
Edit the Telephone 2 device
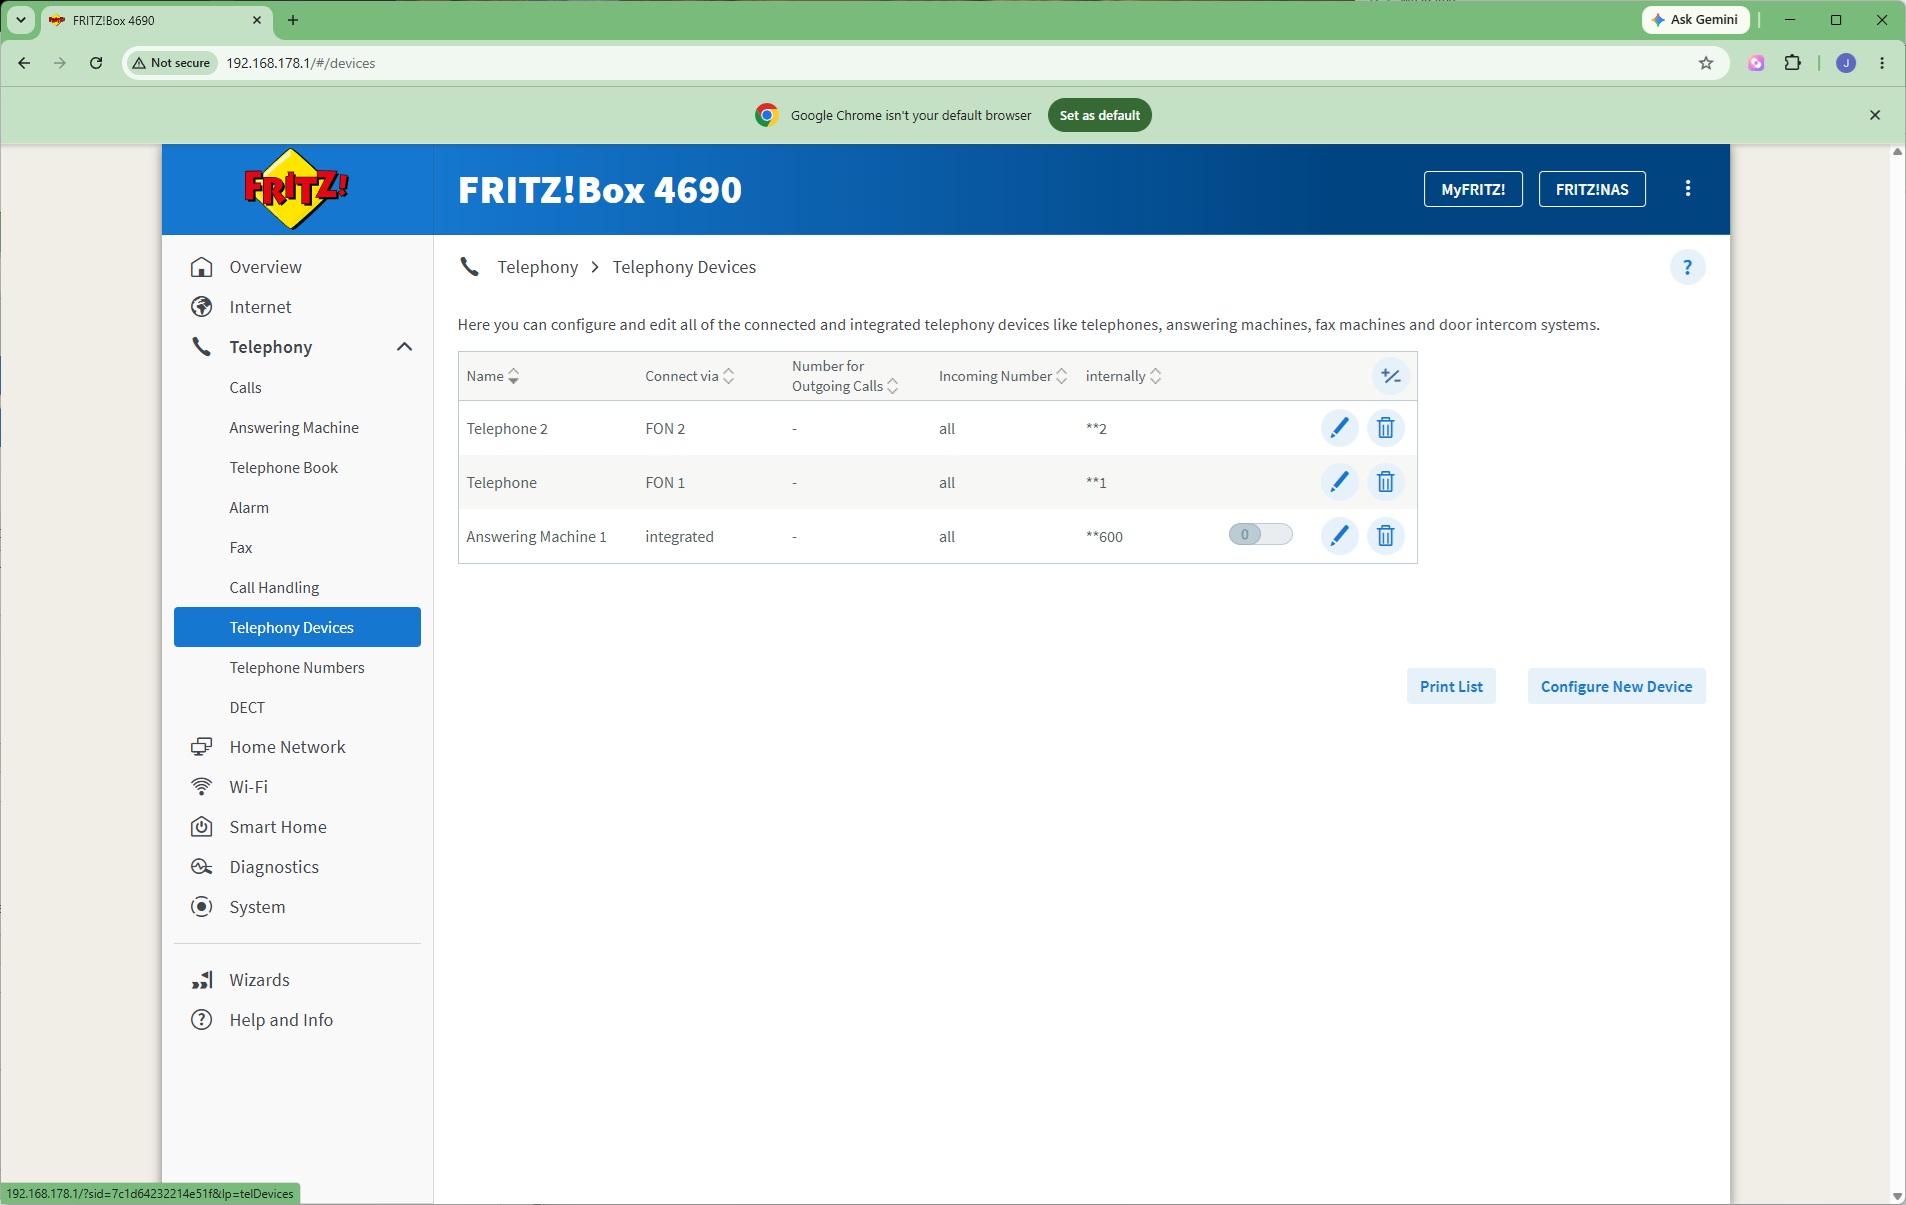[1339, 428]
